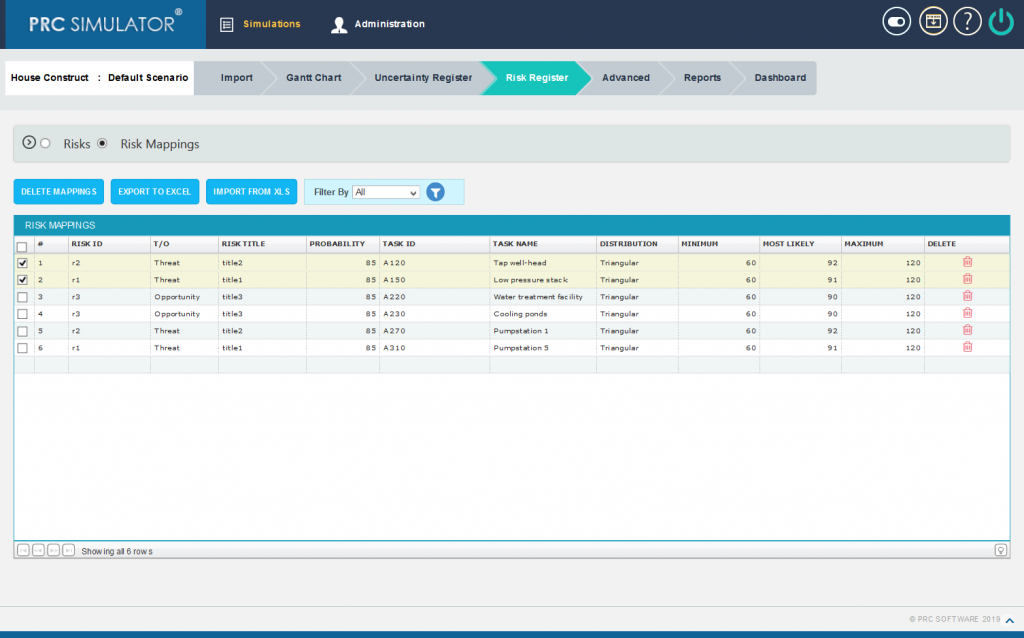
Task: Click task ID 'A310' cell
Action: (x=434, y=348)
